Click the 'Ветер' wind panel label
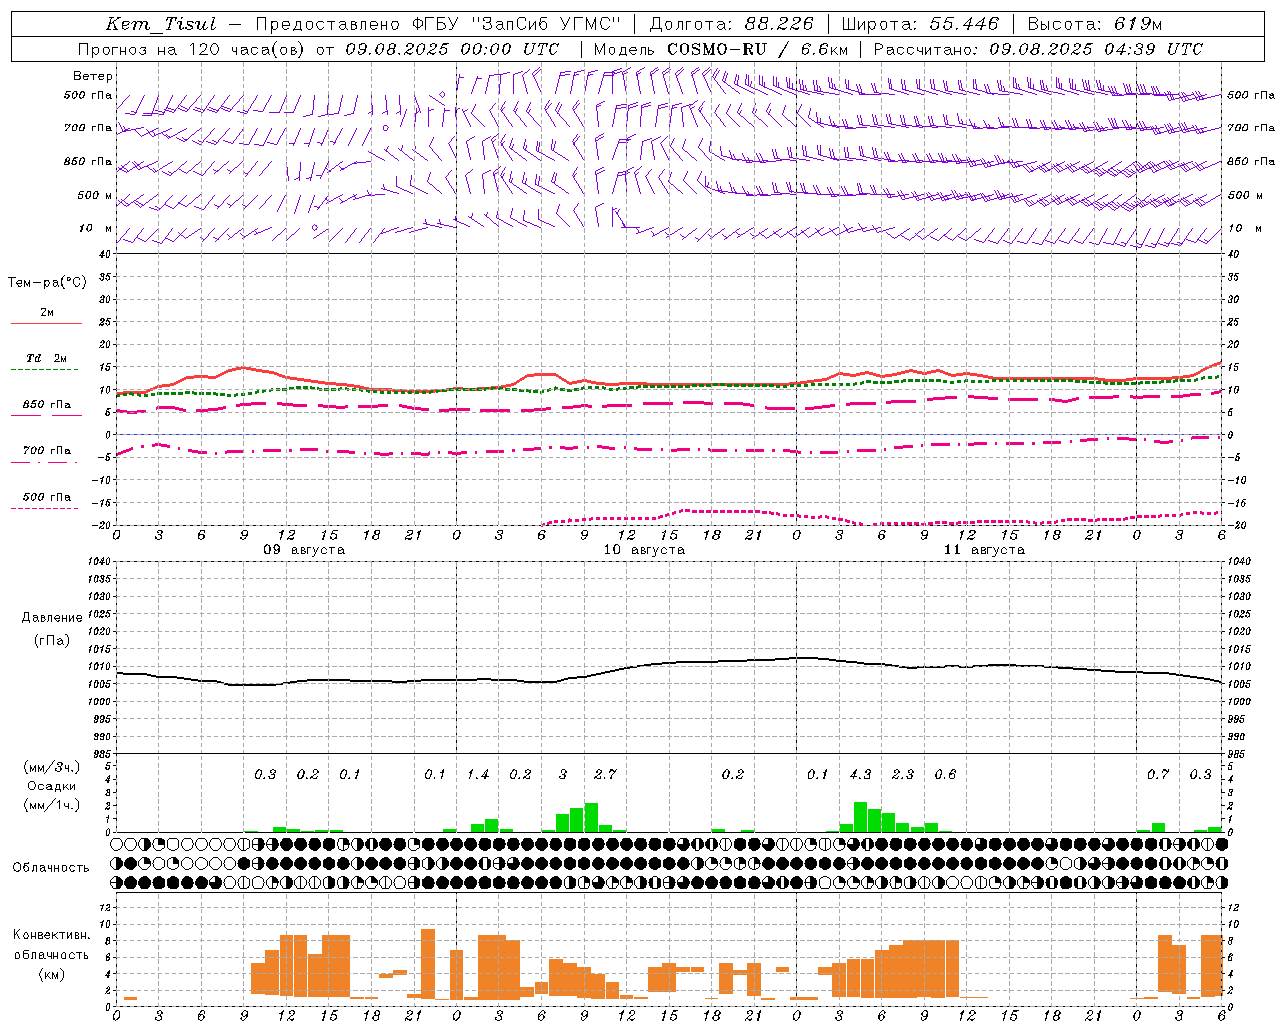 click(x=92, y=76)
